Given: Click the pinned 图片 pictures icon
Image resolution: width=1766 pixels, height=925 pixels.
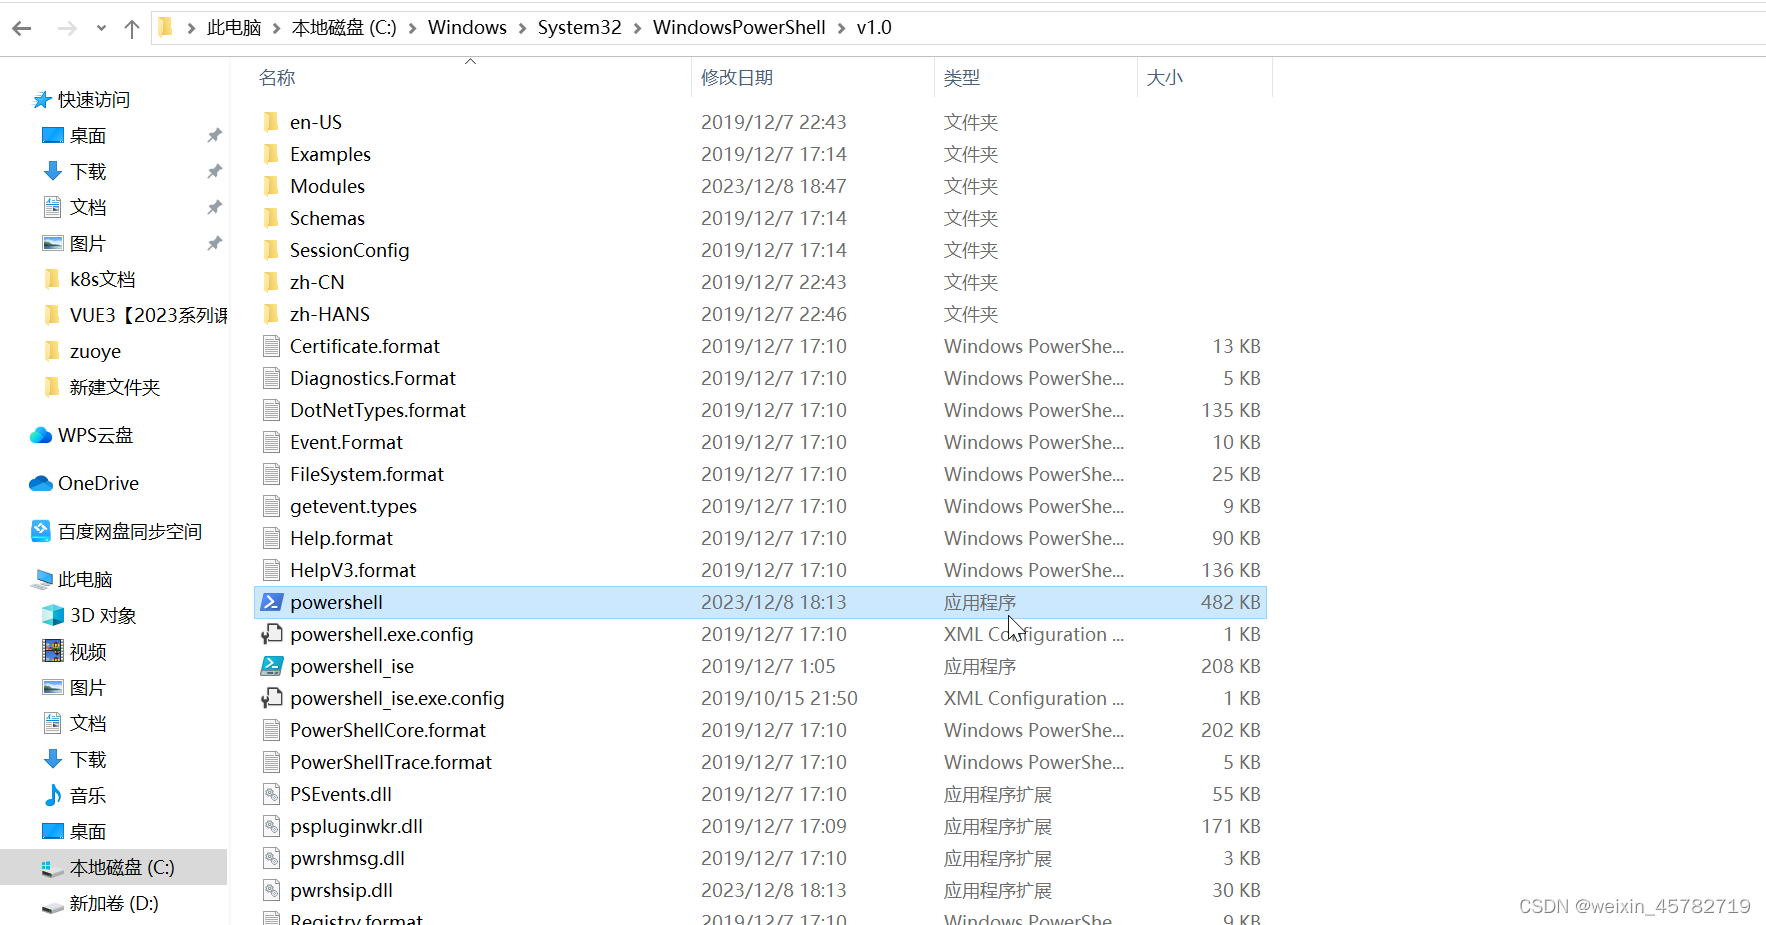Looking at the screenshot, I should tap(53, 243).
